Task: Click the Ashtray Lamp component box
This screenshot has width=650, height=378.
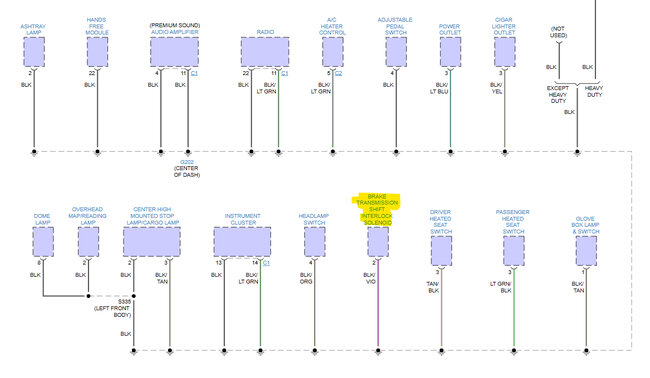Action: (34, 52)
